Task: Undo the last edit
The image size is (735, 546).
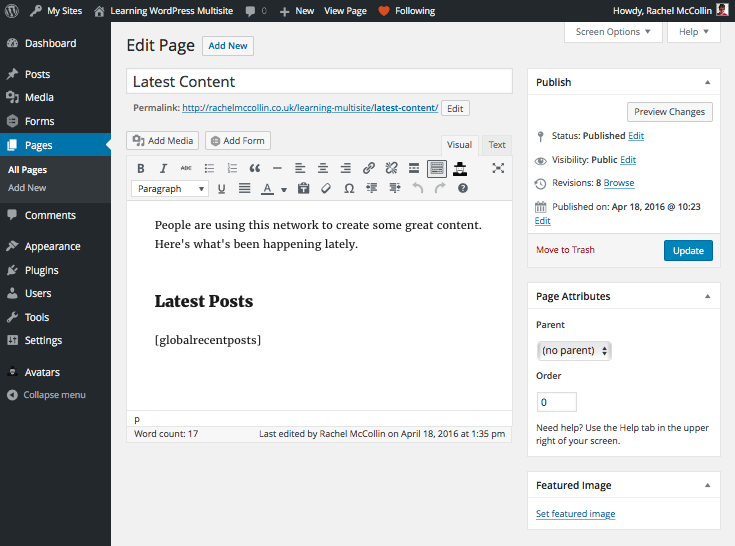Action: point(417,188)
